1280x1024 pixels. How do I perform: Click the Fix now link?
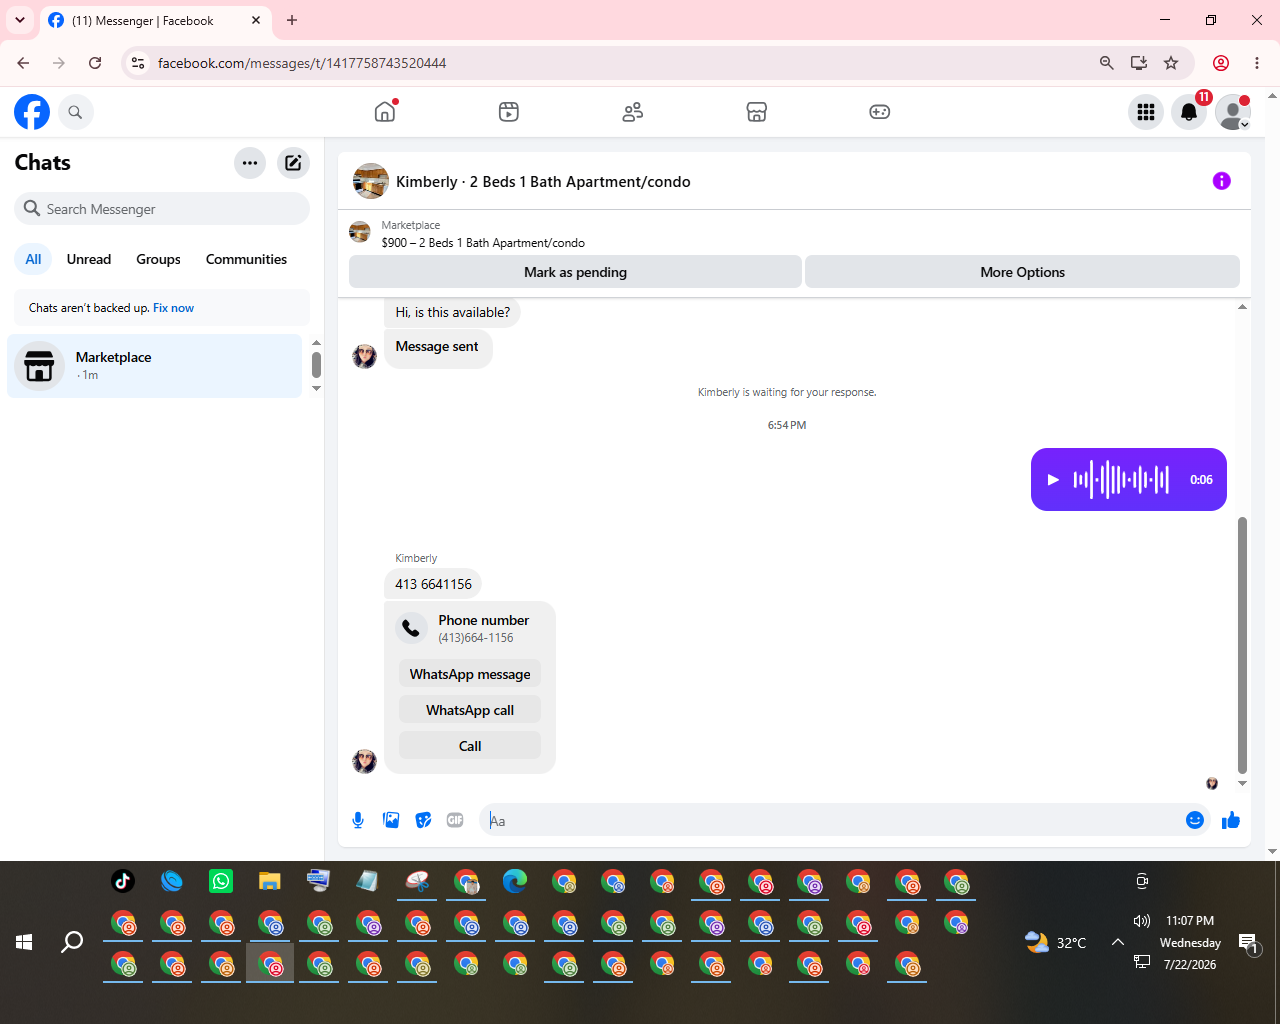click(173, 308)
